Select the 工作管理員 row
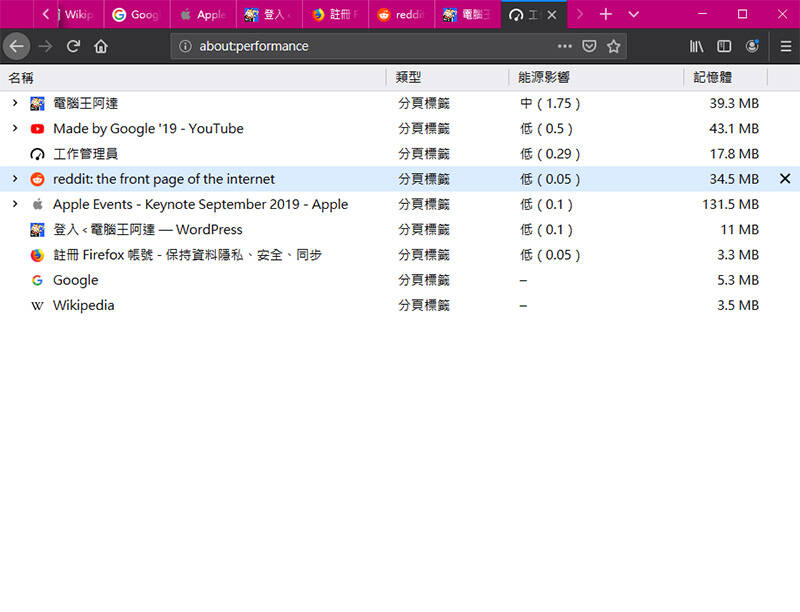 click(400, 154)
